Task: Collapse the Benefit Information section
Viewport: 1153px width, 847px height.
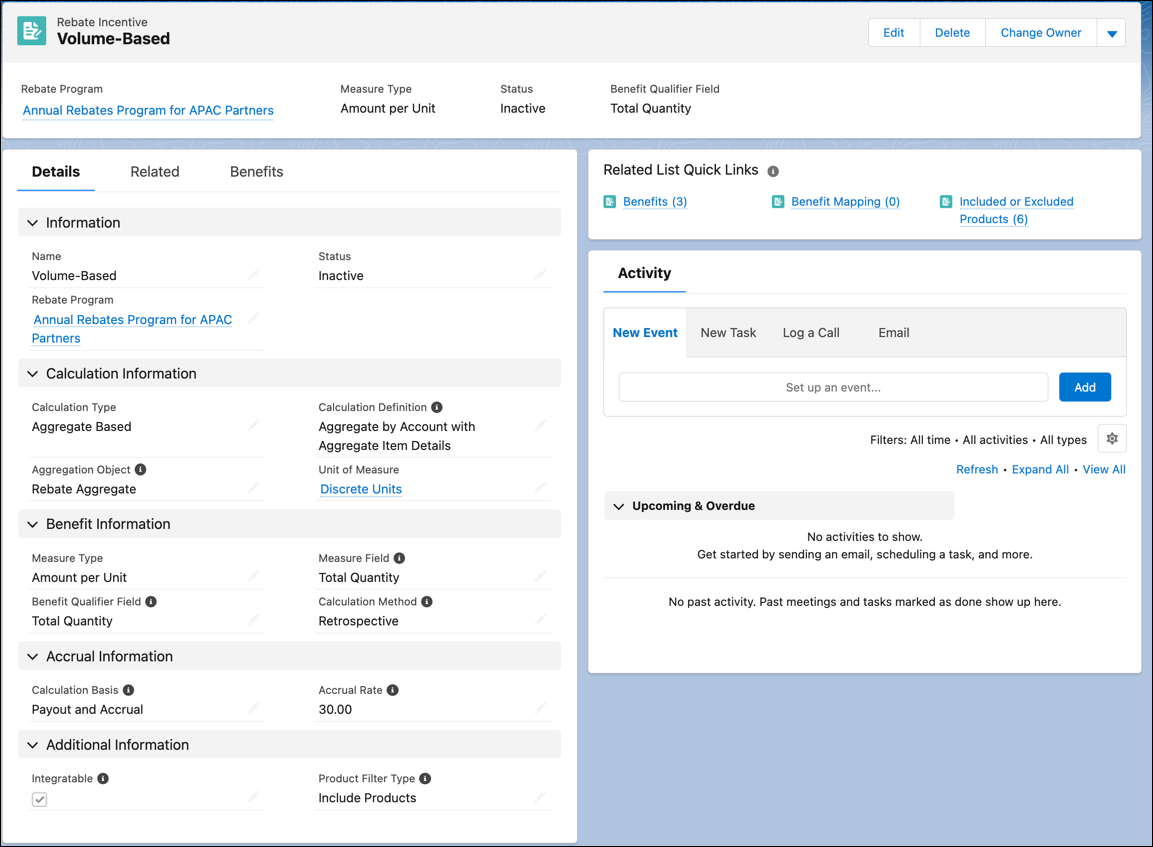Action: [x=32, y=524]
